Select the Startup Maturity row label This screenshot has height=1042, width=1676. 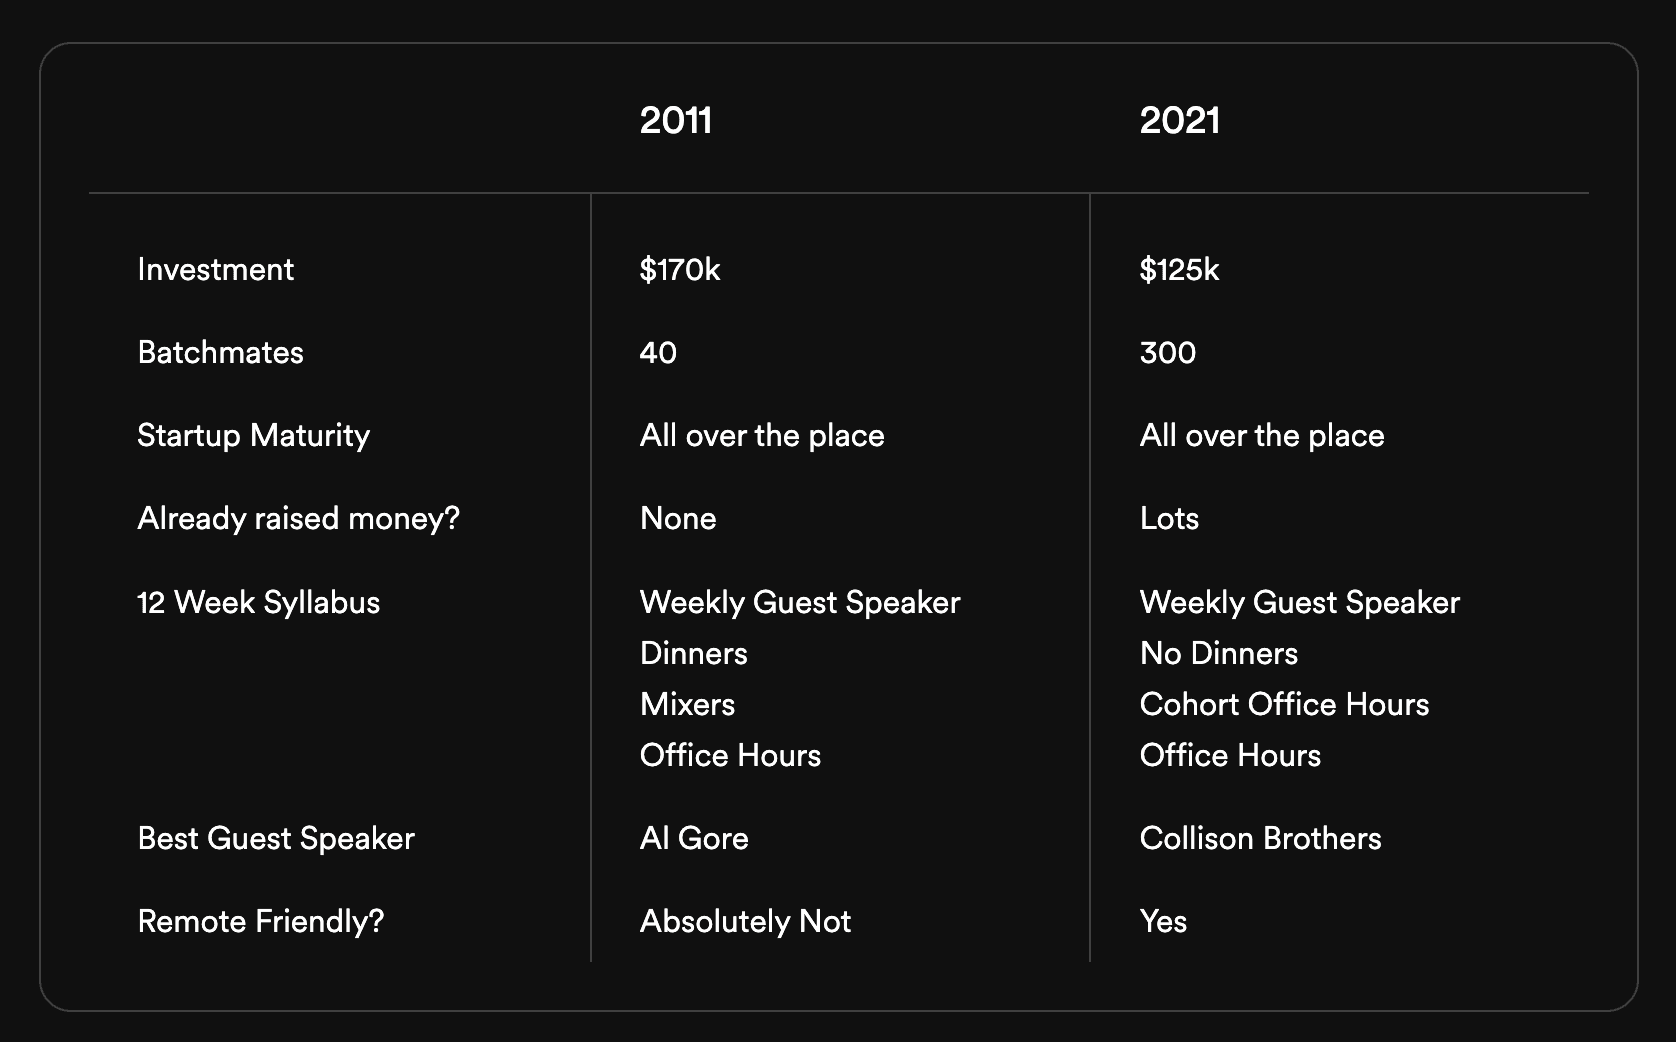[x=253, y=435]
